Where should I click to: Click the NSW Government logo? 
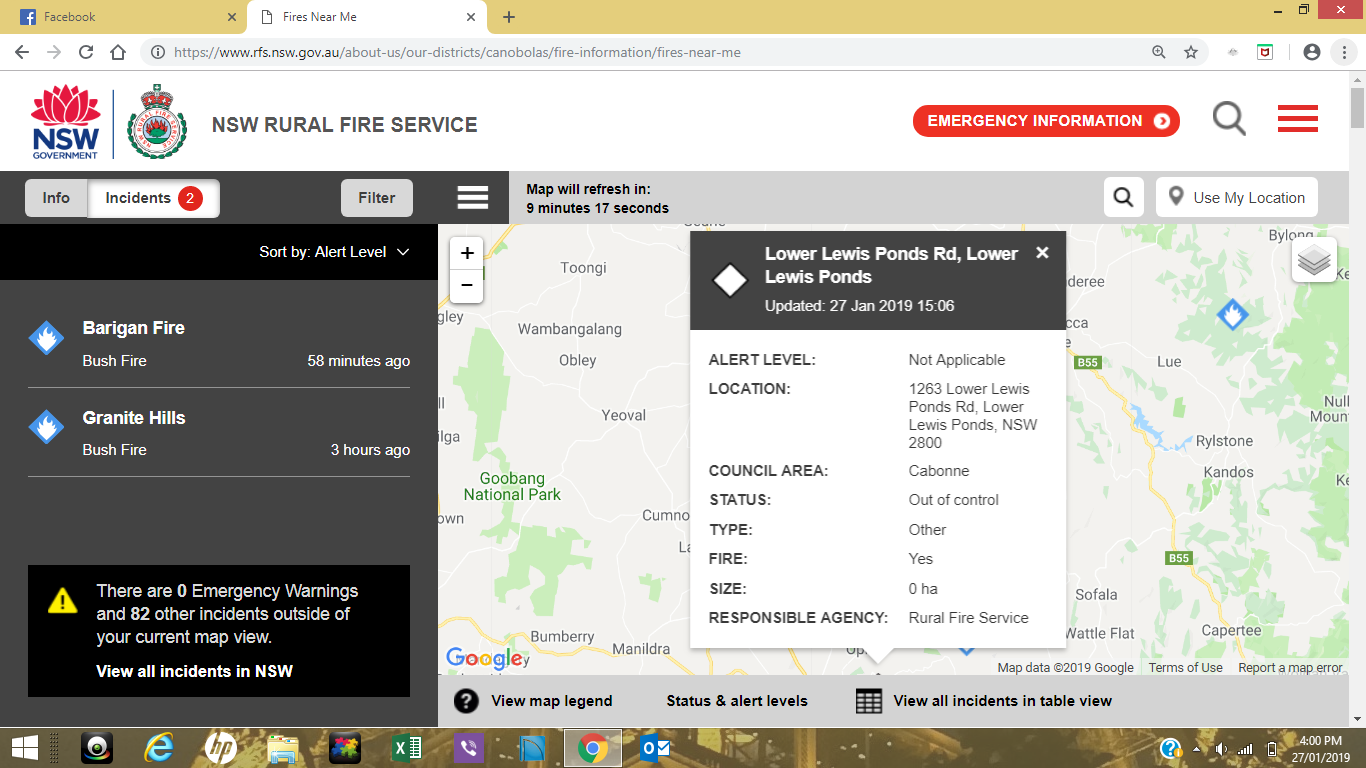66,122
